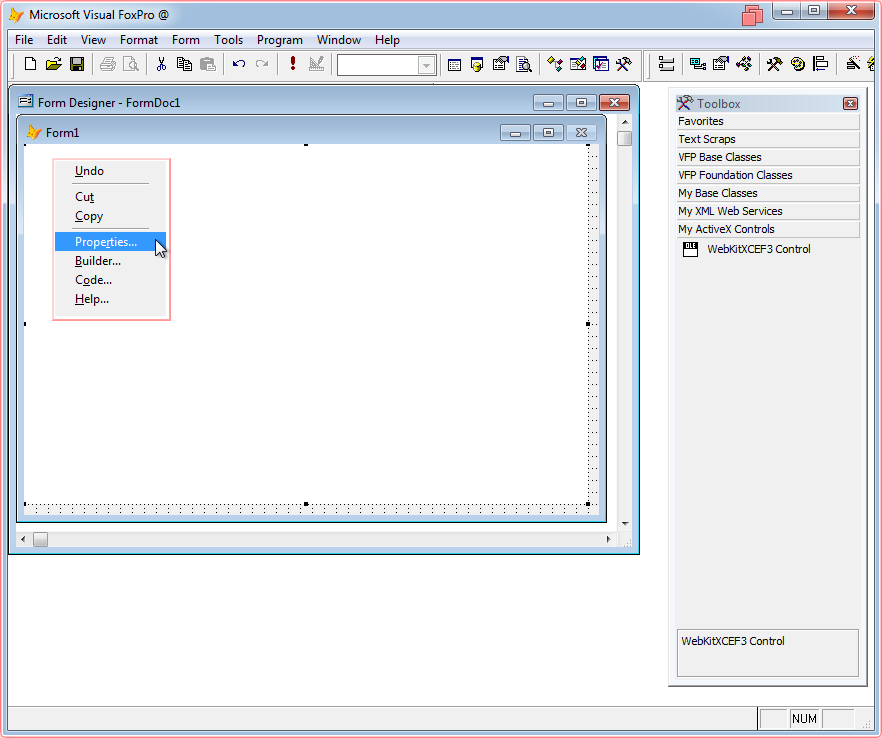882x738 pixels.
Task: Click the Print icon in the toolbar
Action: tap(107, 64)
